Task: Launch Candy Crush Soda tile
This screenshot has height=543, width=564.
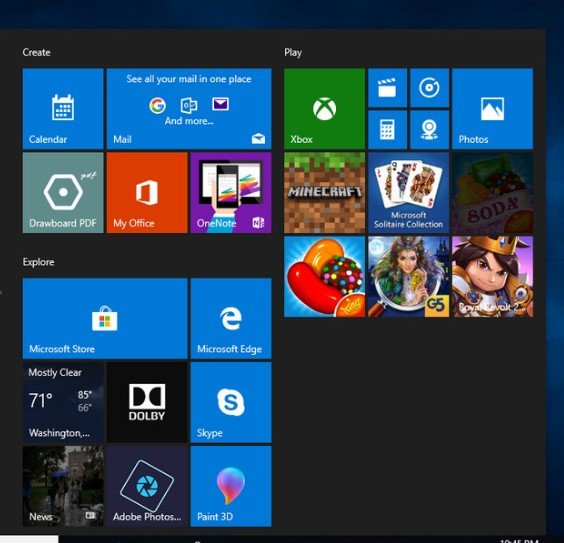Action: (x=492, y=193)
